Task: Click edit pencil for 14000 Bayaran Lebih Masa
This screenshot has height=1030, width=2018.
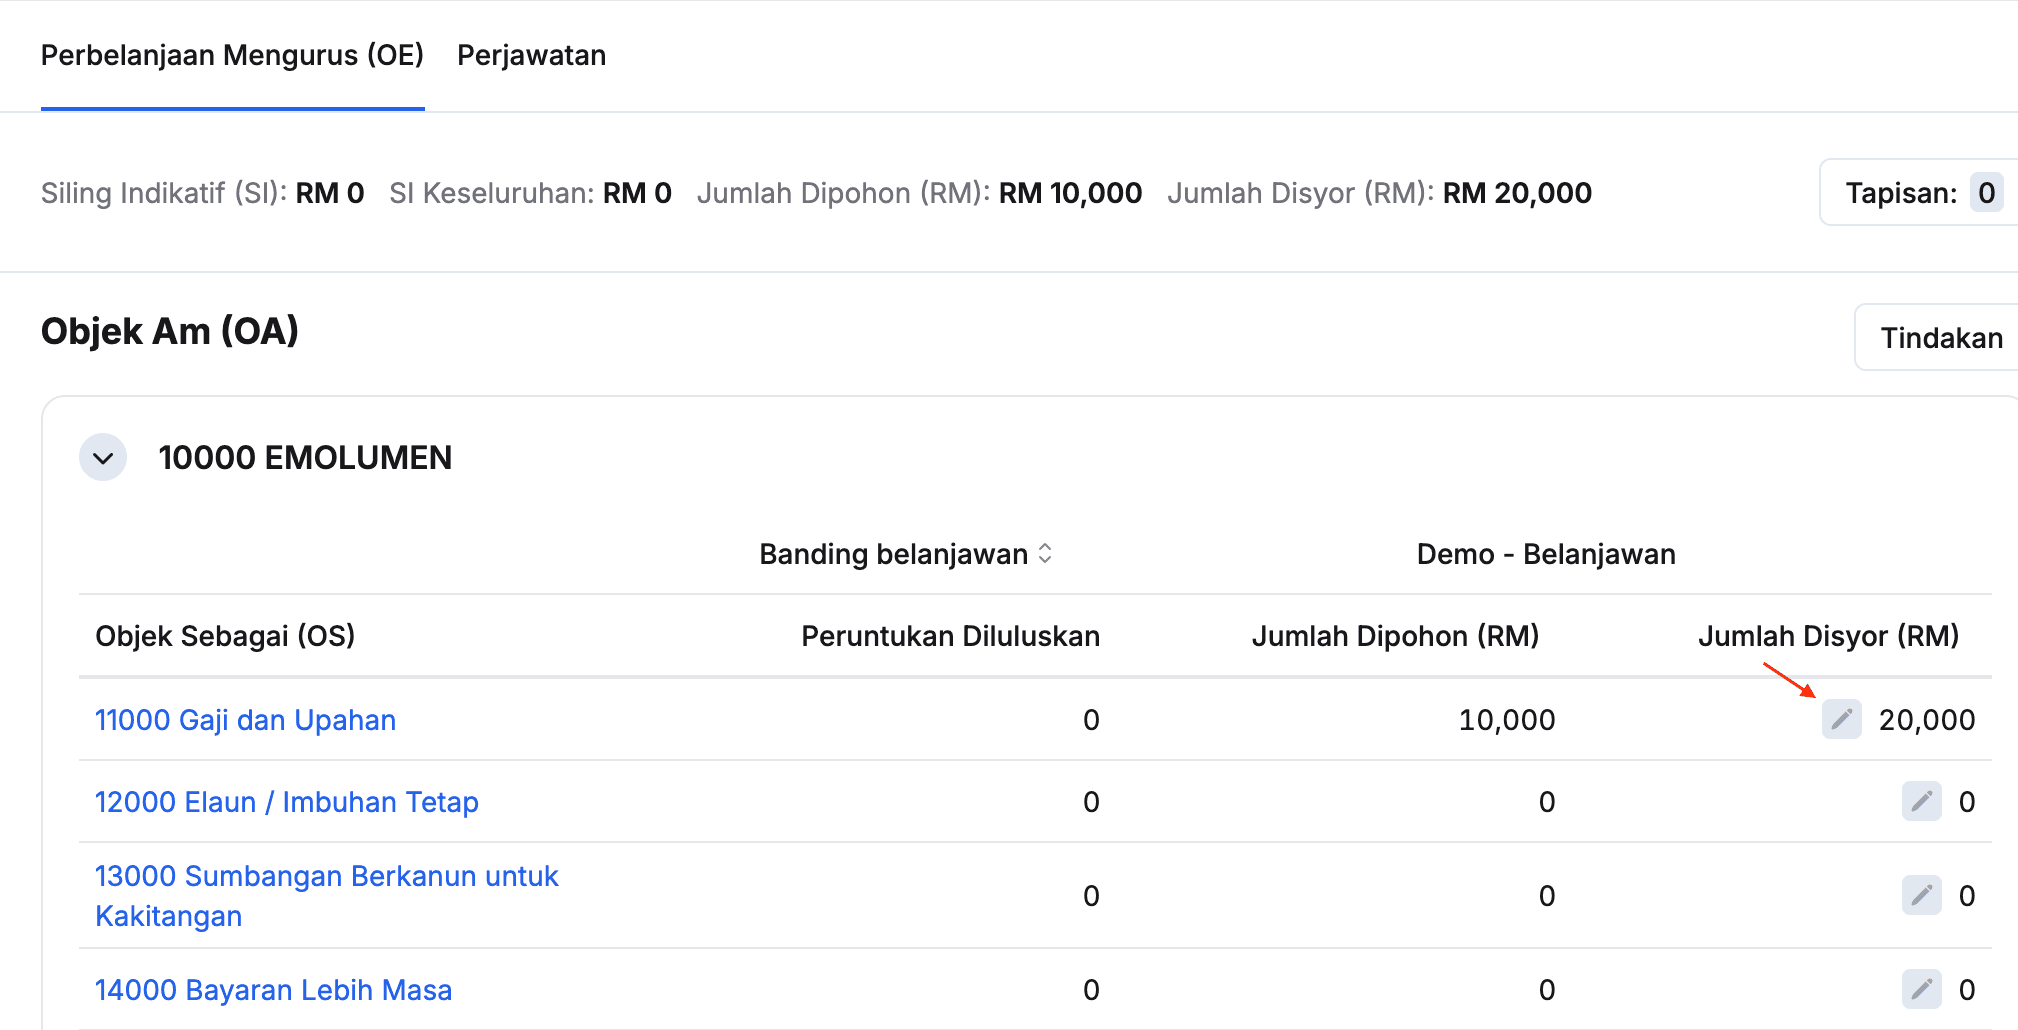Action: tap(1921, 989)
